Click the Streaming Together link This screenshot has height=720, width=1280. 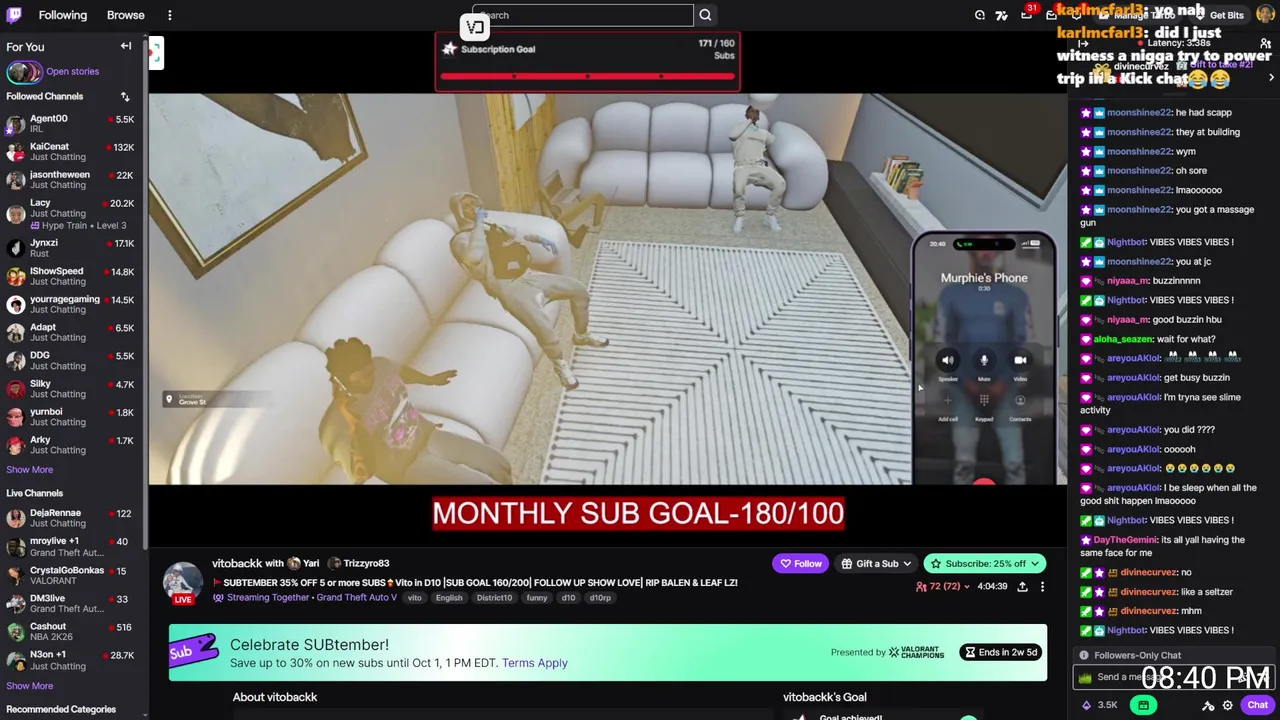point(268,598)
